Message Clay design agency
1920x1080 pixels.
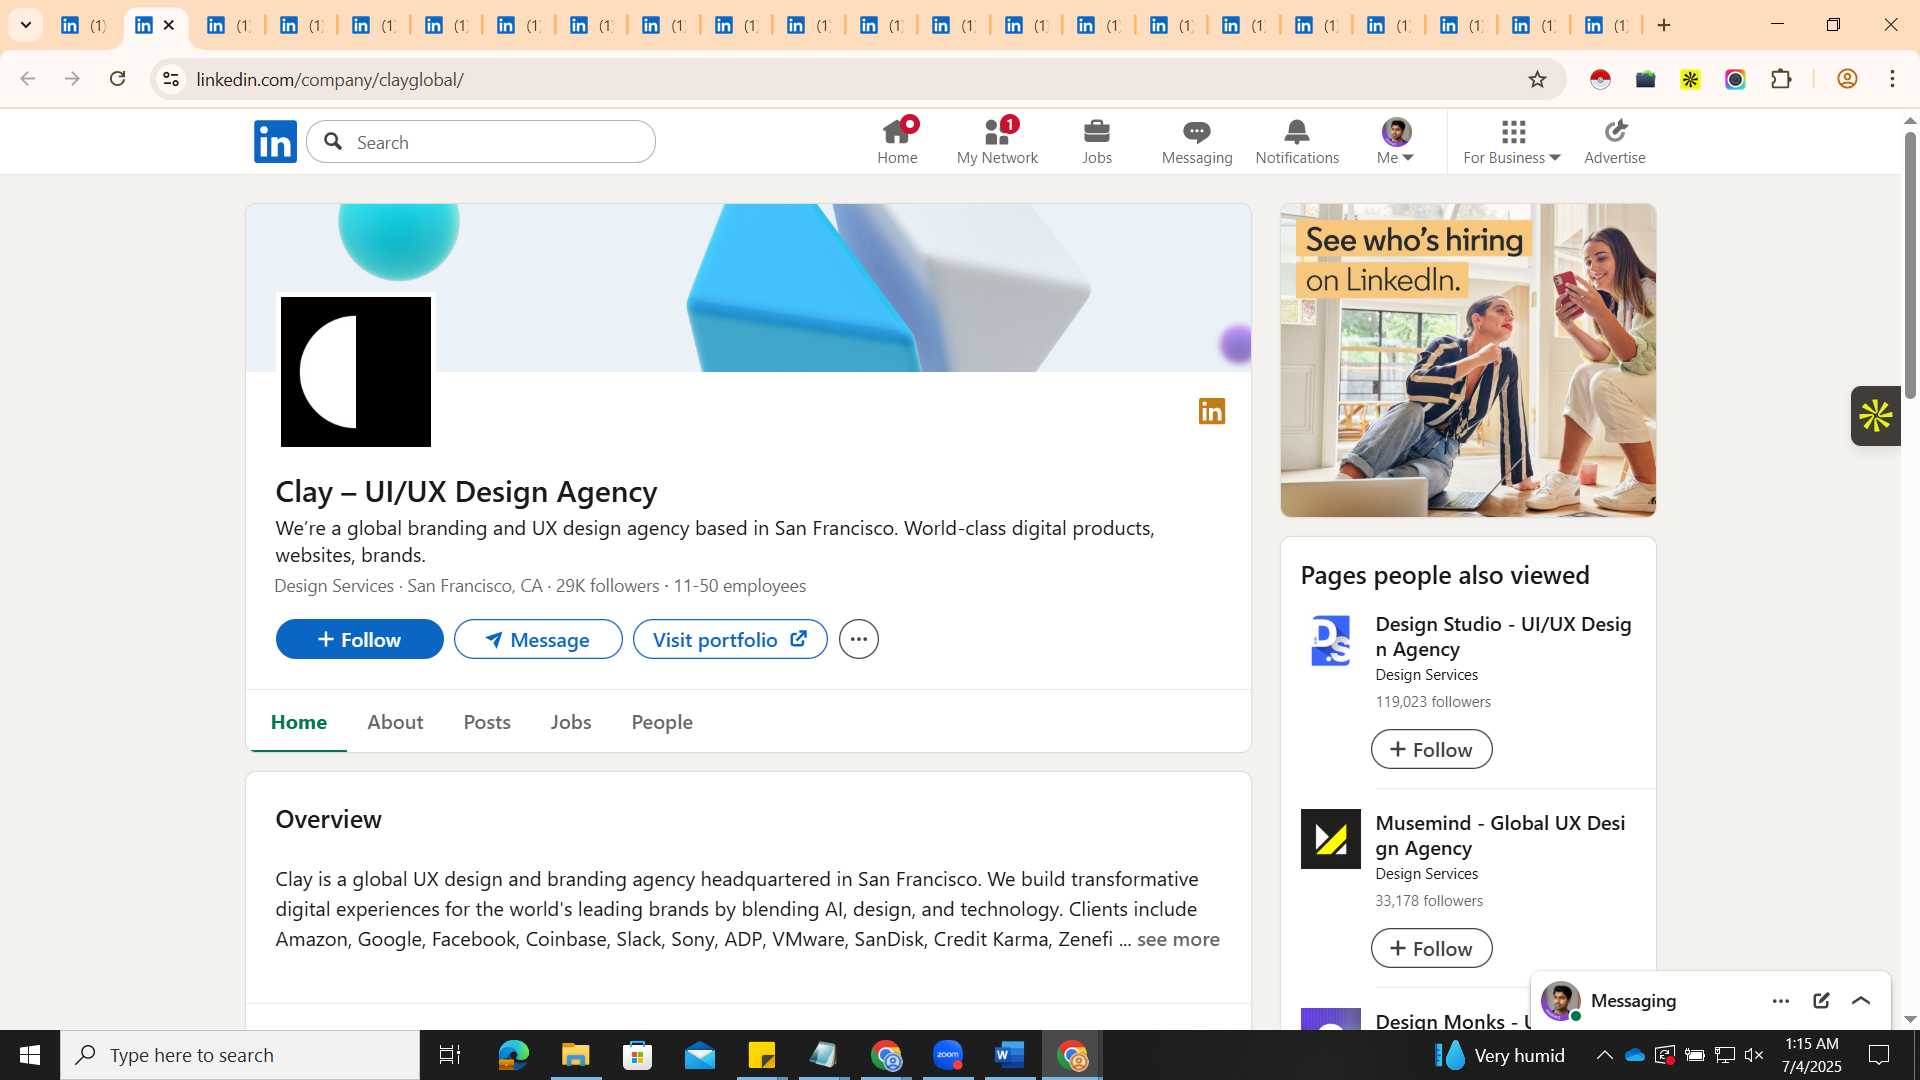[538, 639]
